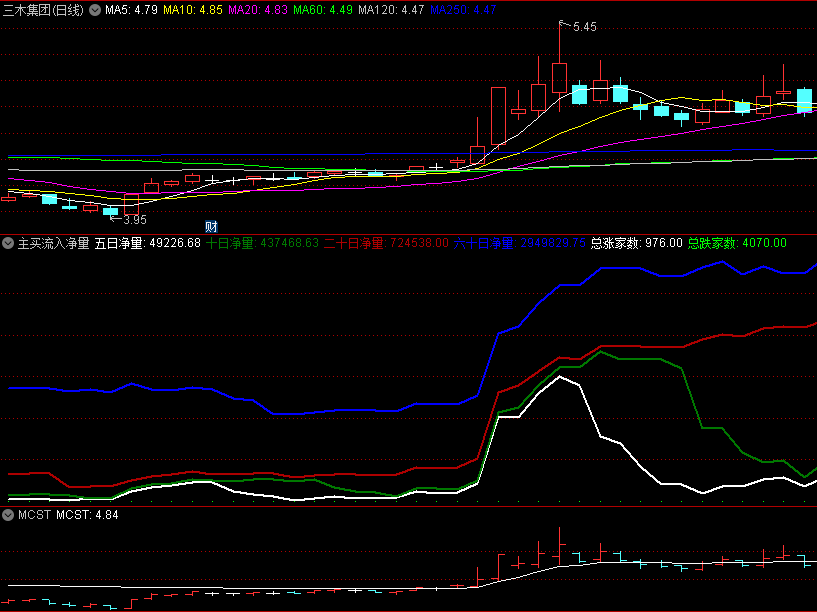Select the last cyan candlestick at the chart's right edge

tap(804, 100)
